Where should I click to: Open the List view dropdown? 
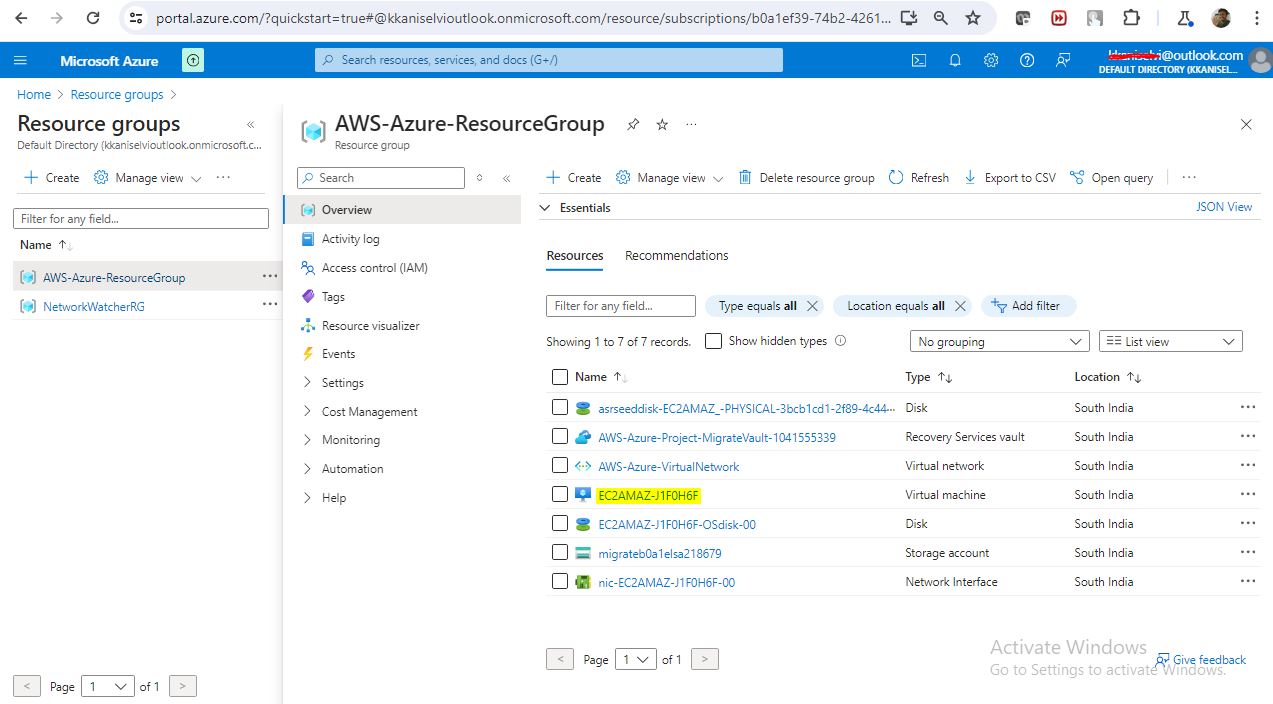point(1170,342)
